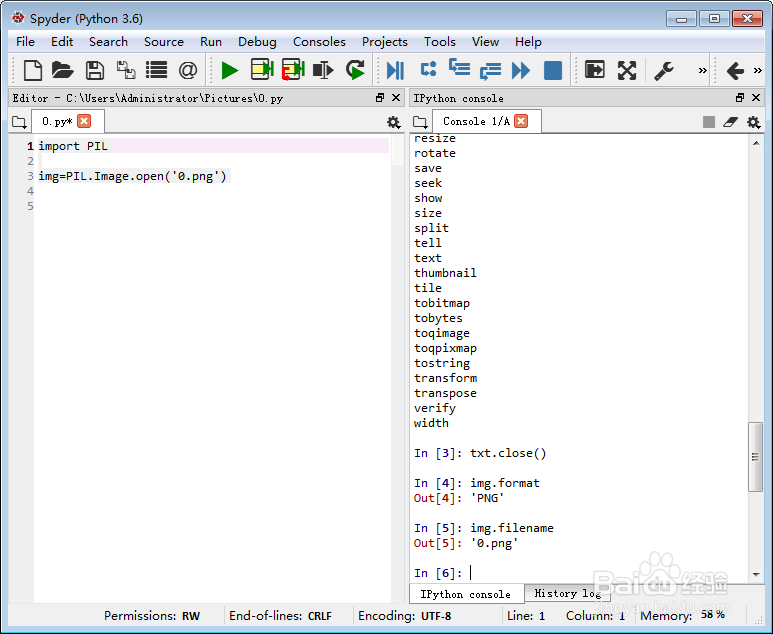
Task: Open editor options gear icon
Action: 393,122
